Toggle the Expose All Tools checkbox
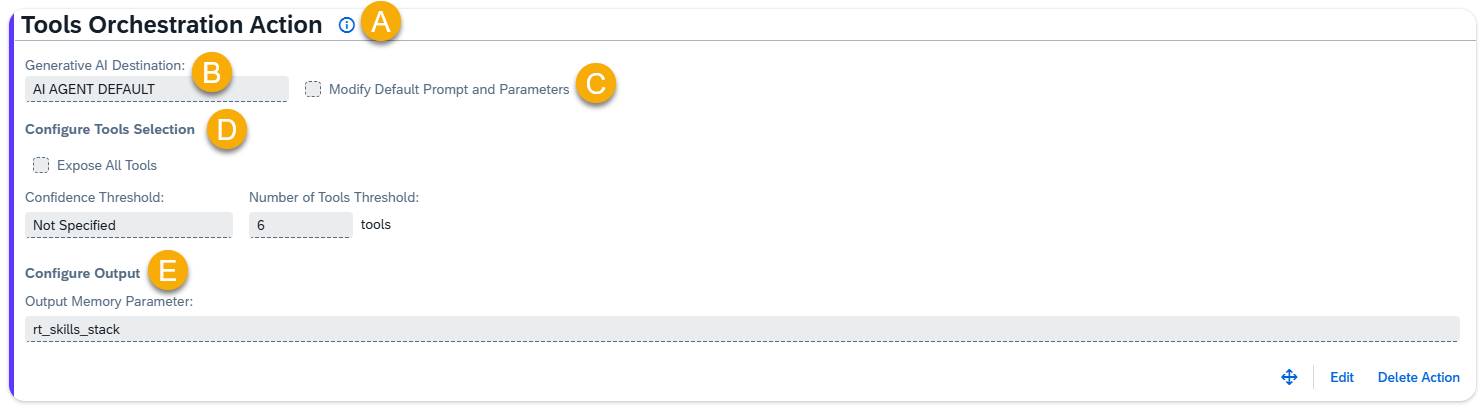 point(41,165)
